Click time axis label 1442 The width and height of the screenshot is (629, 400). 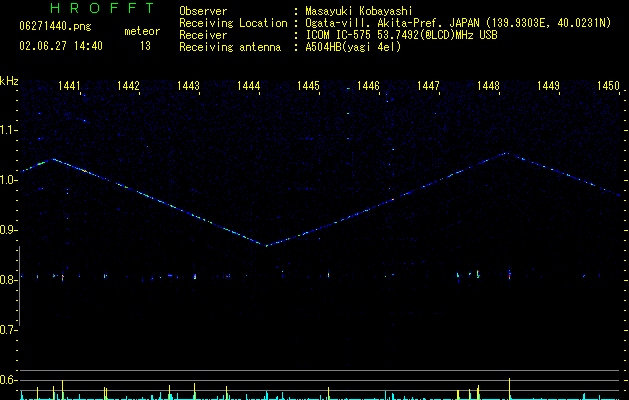128,86
